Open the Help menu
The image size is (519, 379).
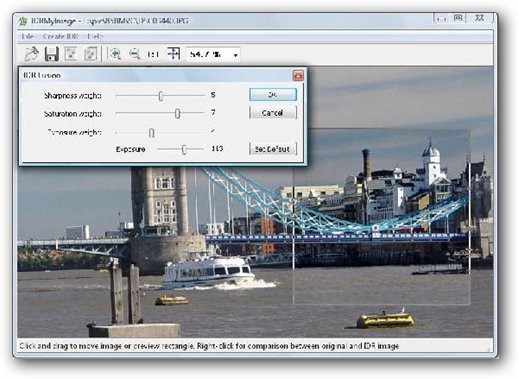(95, 36)
